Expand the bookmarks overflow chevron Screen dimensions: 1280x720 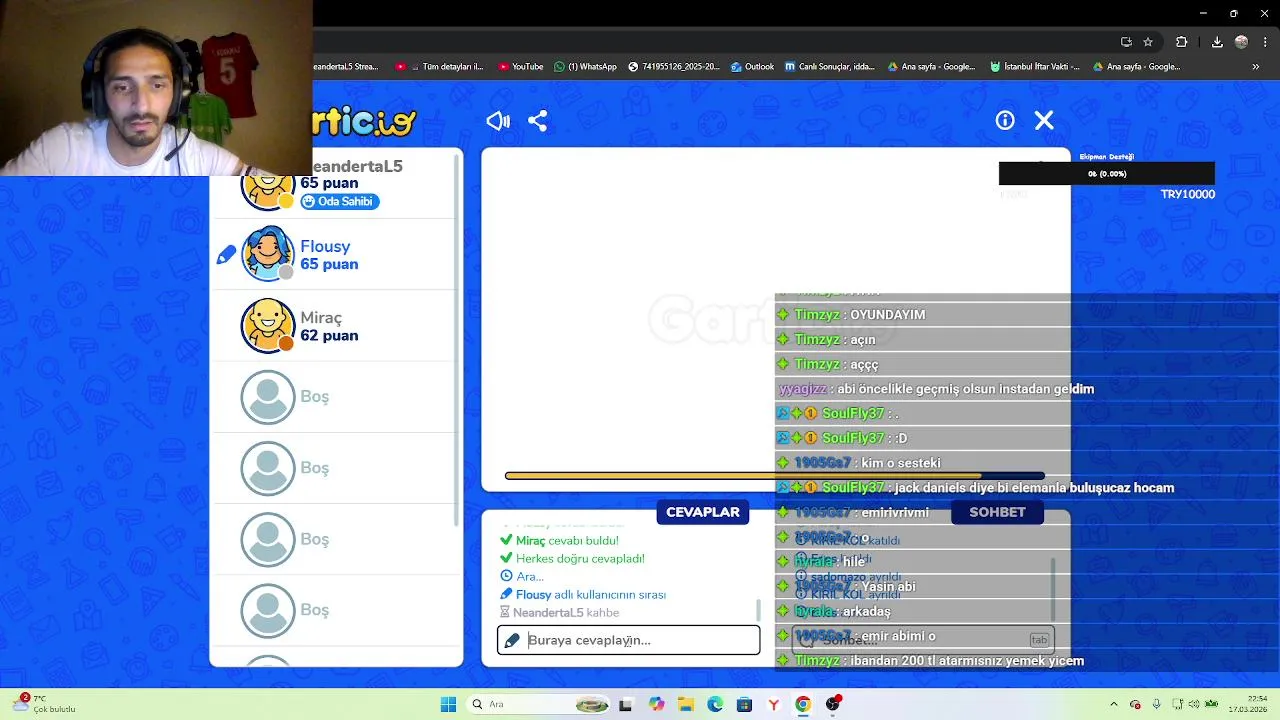[1255, 67]
